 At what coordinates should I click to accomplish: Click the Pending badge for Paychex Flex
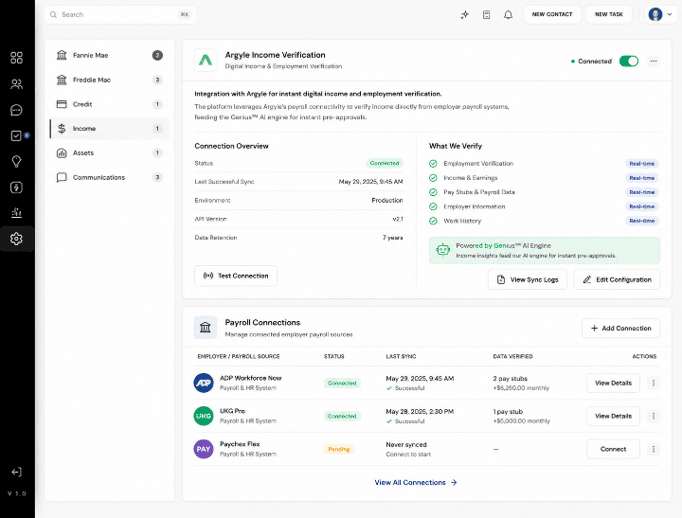pos(339,449)
